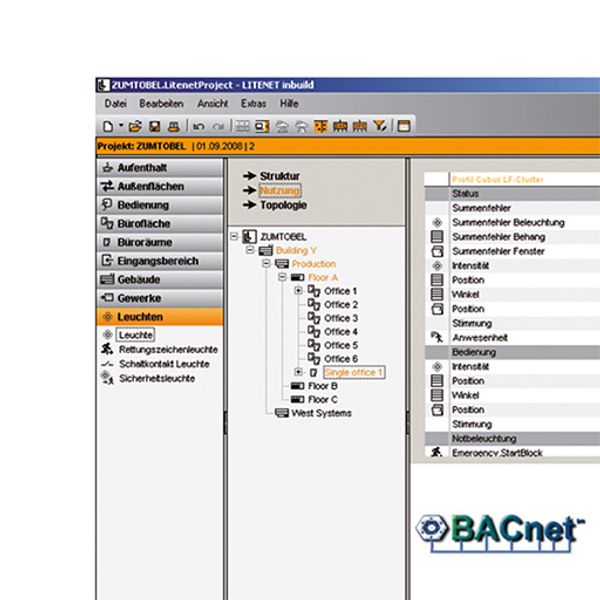Click the search magnifier toolbar icon

pyautogui.click(x=262, y=126)
